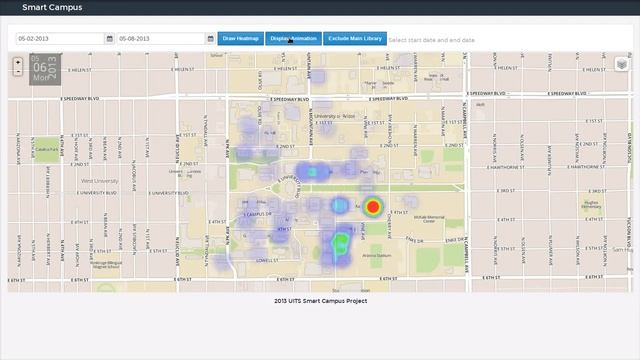Click the Display Animation button
Viewport: 640px width, 360px height.
(x=293, y=38)
